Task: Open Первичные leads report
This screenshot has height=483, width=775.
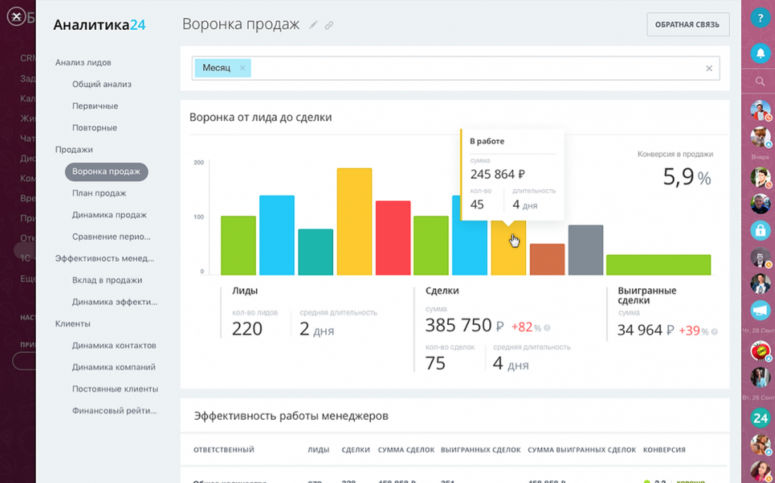Action: pos(95,106)
